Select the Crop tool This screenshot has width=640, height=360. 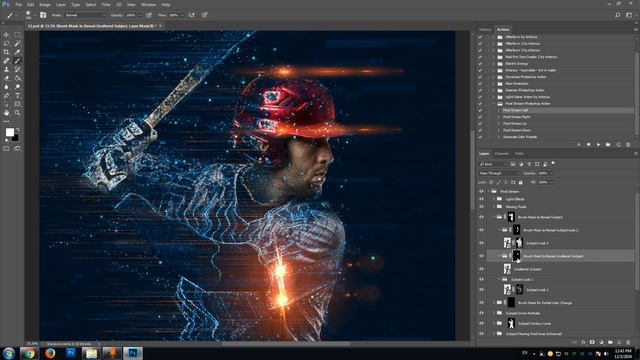(x=6, y=52)
